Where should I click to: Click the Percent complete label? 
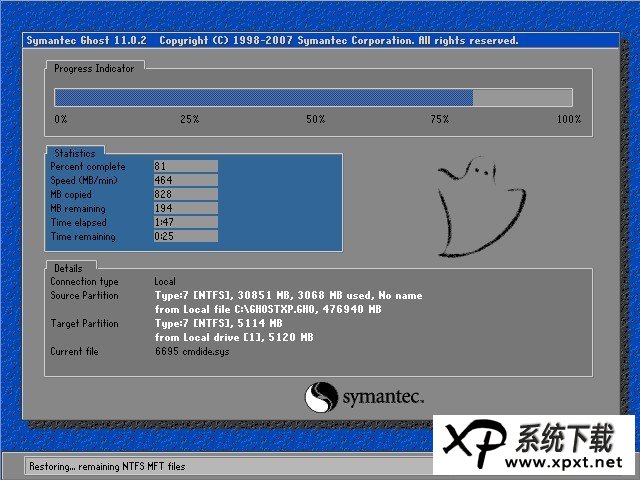[88, 167]
